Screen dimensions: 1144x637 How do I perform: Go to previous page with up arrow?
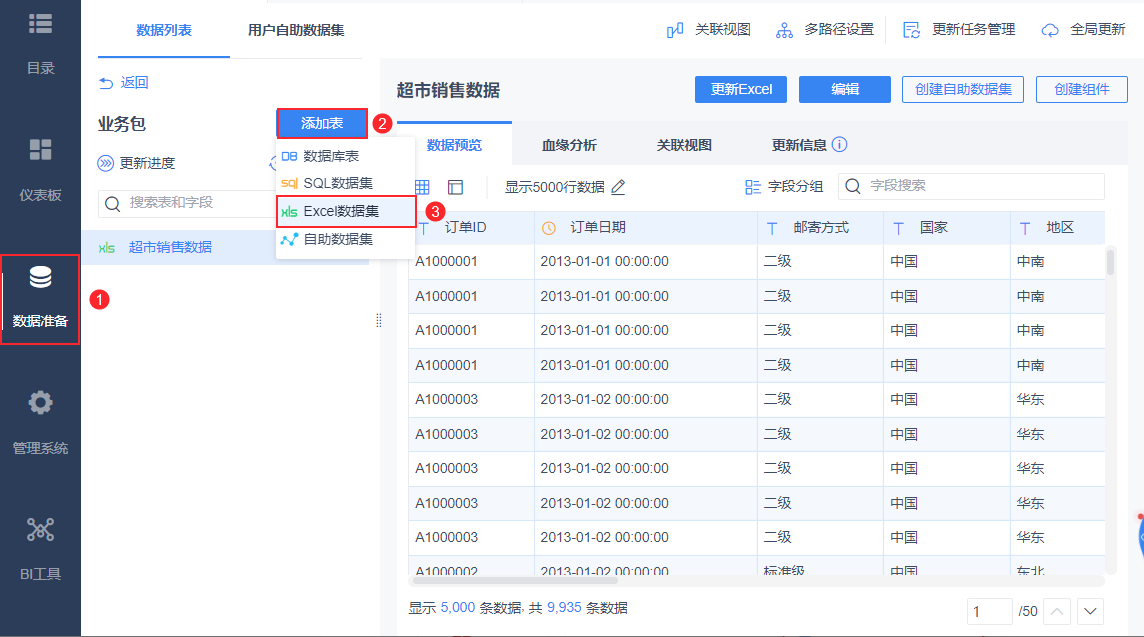pyautogui.click(x=1057, y=611)
